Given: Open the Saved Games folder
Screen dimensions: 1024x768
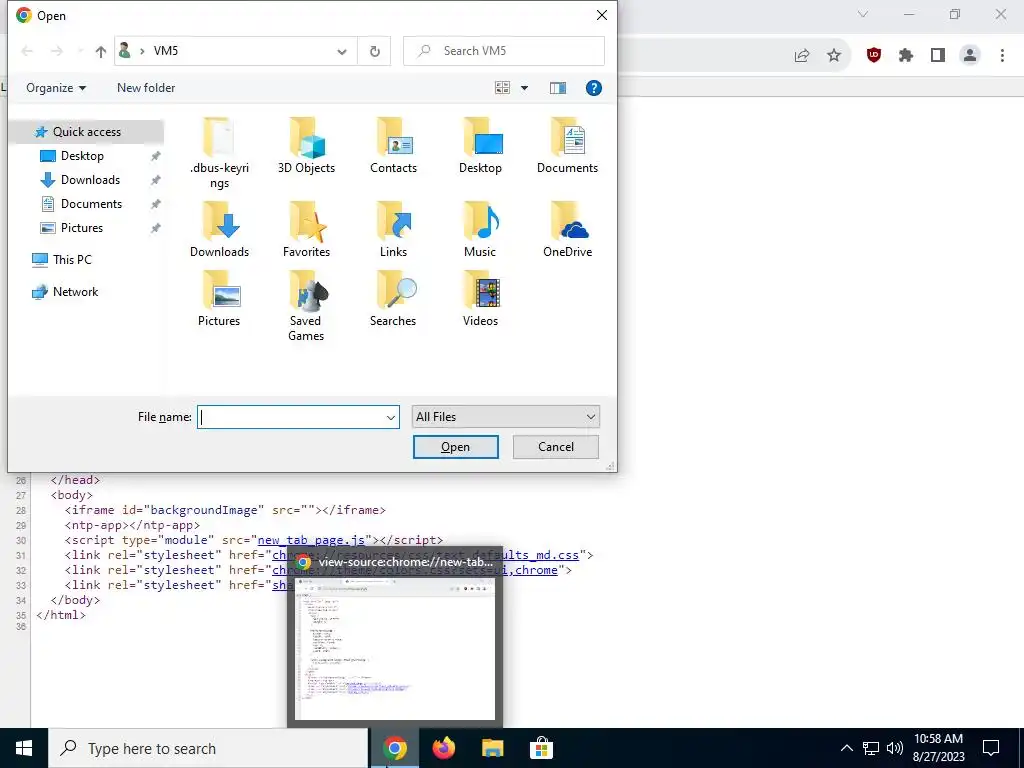Looking at the screenshot, I should pyautogui.click(x=306, y=306).
